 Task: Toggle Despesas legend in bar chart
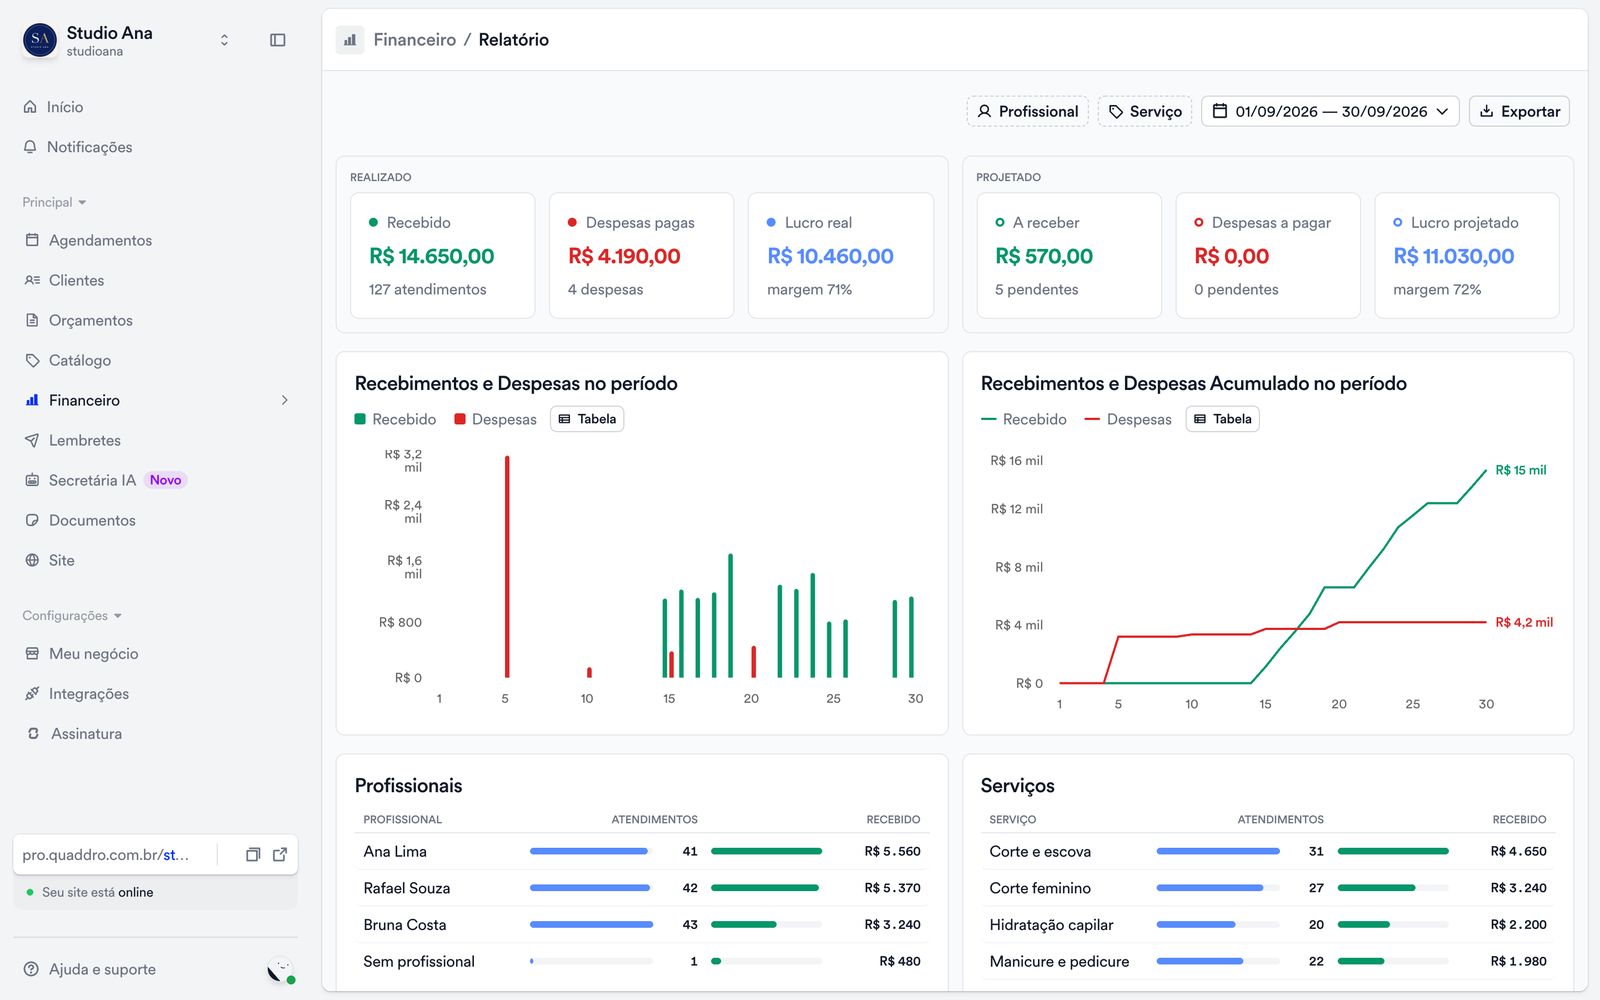(x=495, y=419)
